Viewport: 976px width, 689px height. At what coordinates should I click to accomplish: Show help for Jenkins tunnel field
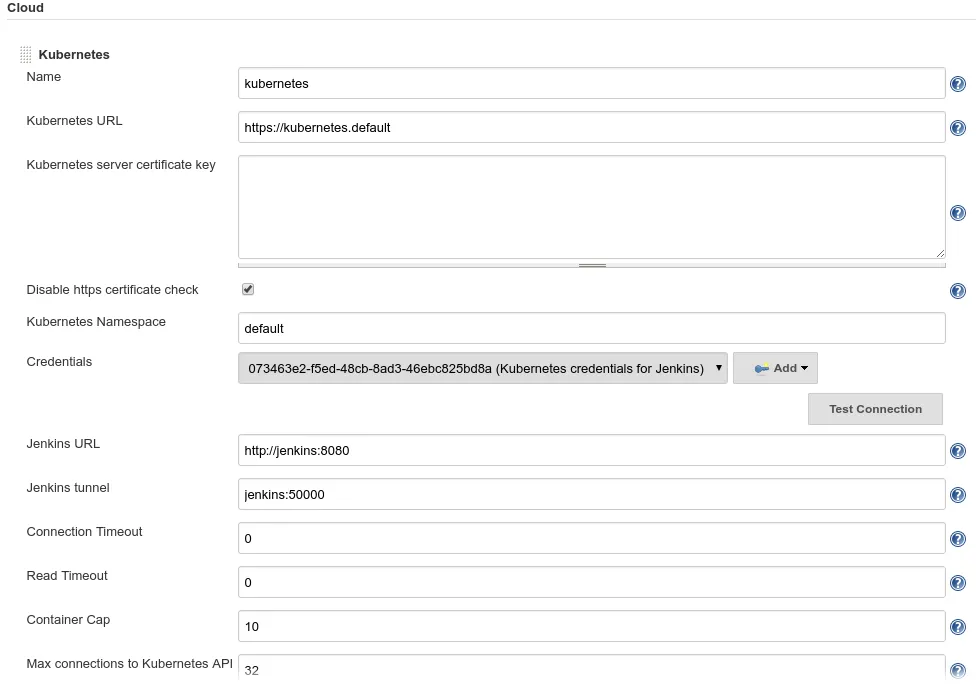[957, 495]
